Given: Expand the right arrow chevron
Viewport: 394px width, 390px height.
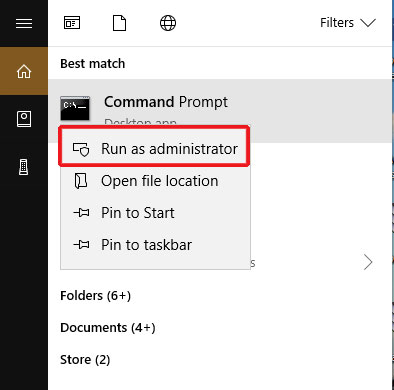Looking at the screenshot, I should click(368, 262).
